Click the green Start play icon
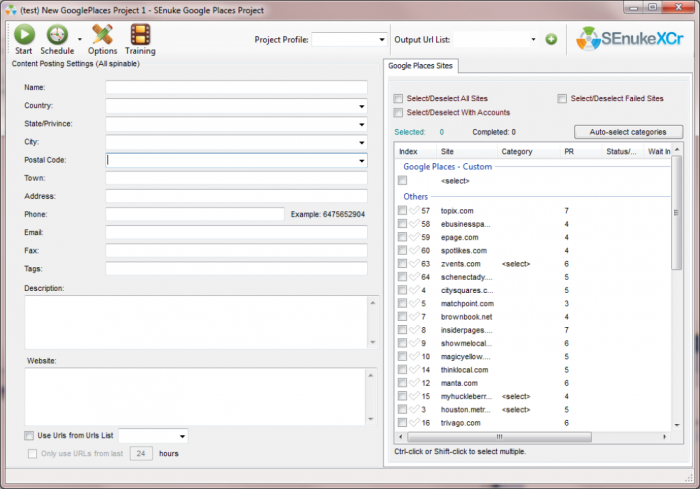700x489 pixels. (24, 34)
